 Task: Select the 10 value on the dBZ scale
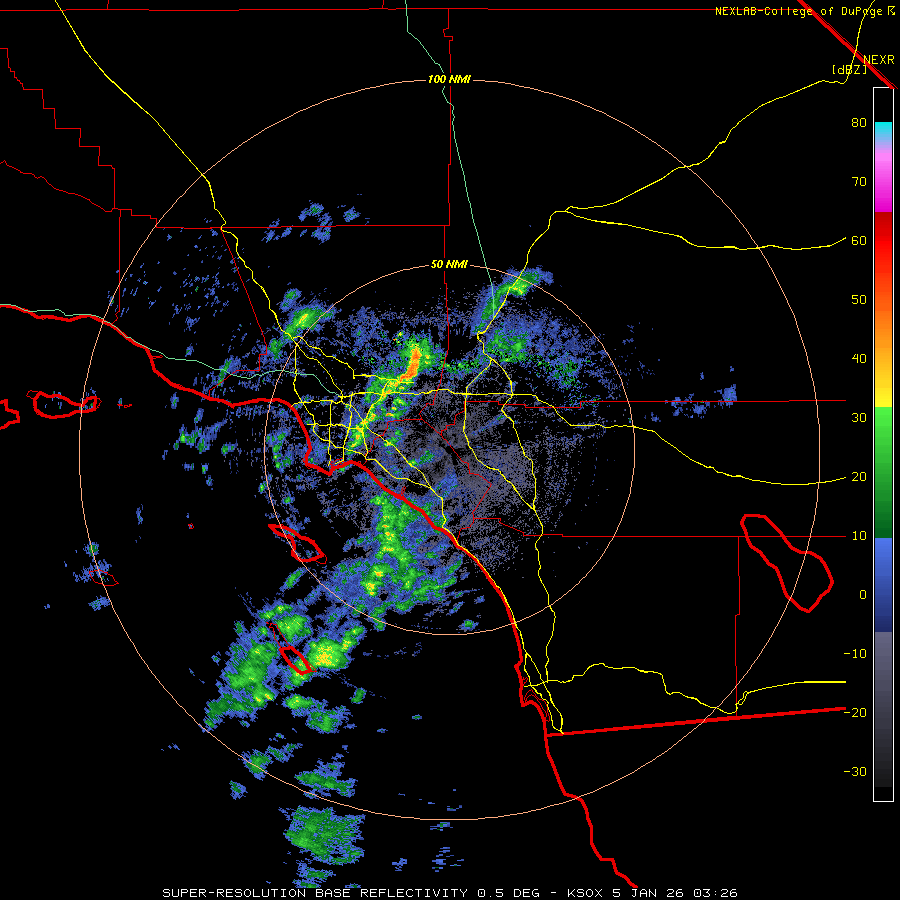(x=859, y=536)
